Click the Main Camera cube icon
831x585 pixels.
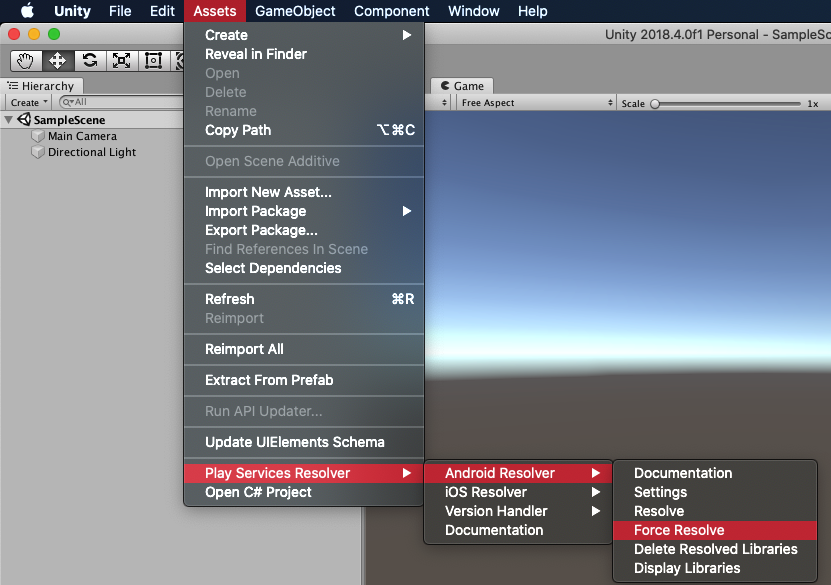point(38,136)
